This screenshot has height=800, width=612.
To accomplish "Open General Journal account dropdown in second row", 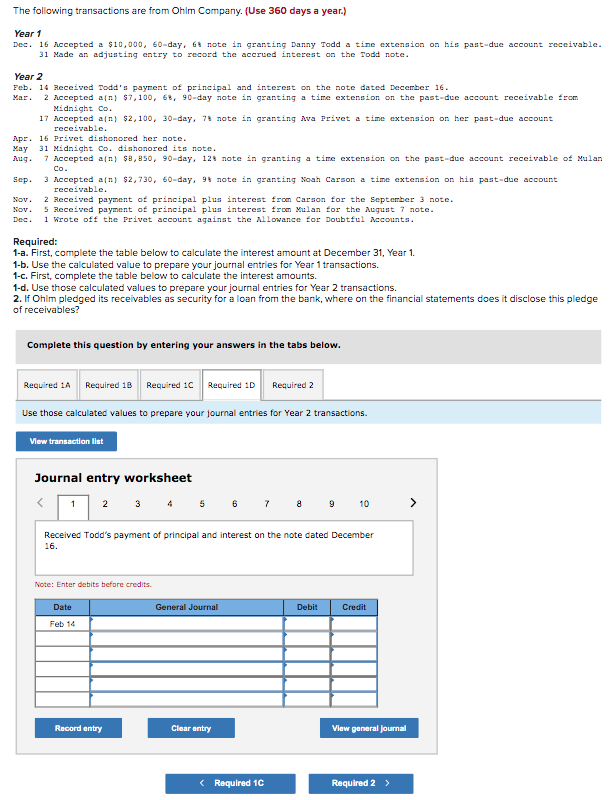I will click(187, 639).
